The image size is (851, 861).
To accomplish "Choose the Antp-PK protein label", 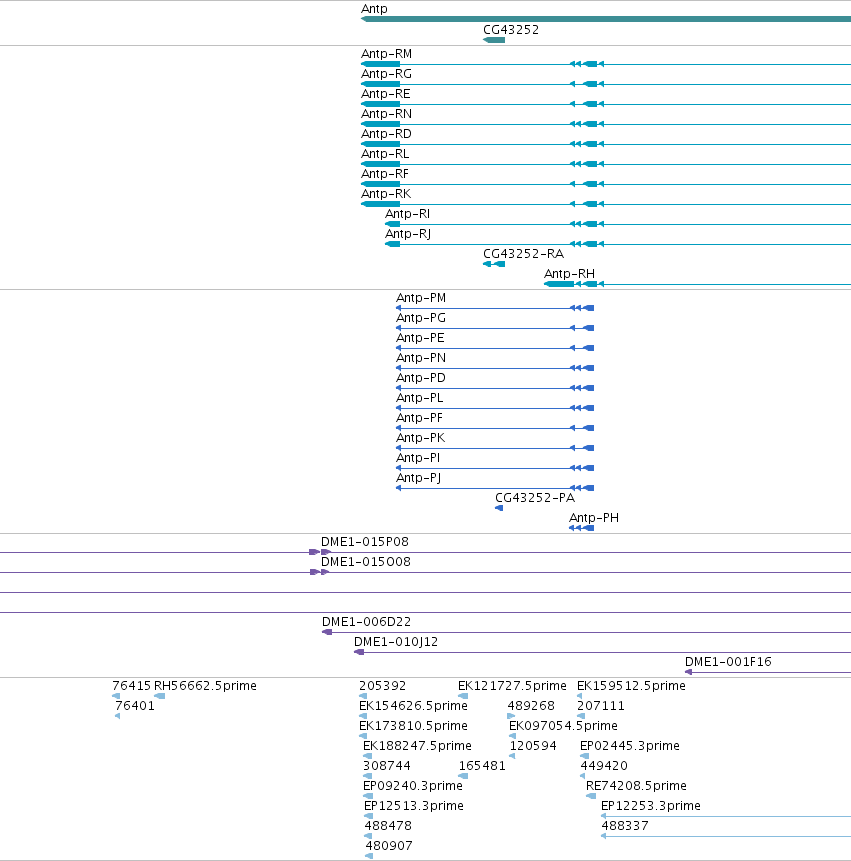I will pyautogui.click(x=421, y=438).
